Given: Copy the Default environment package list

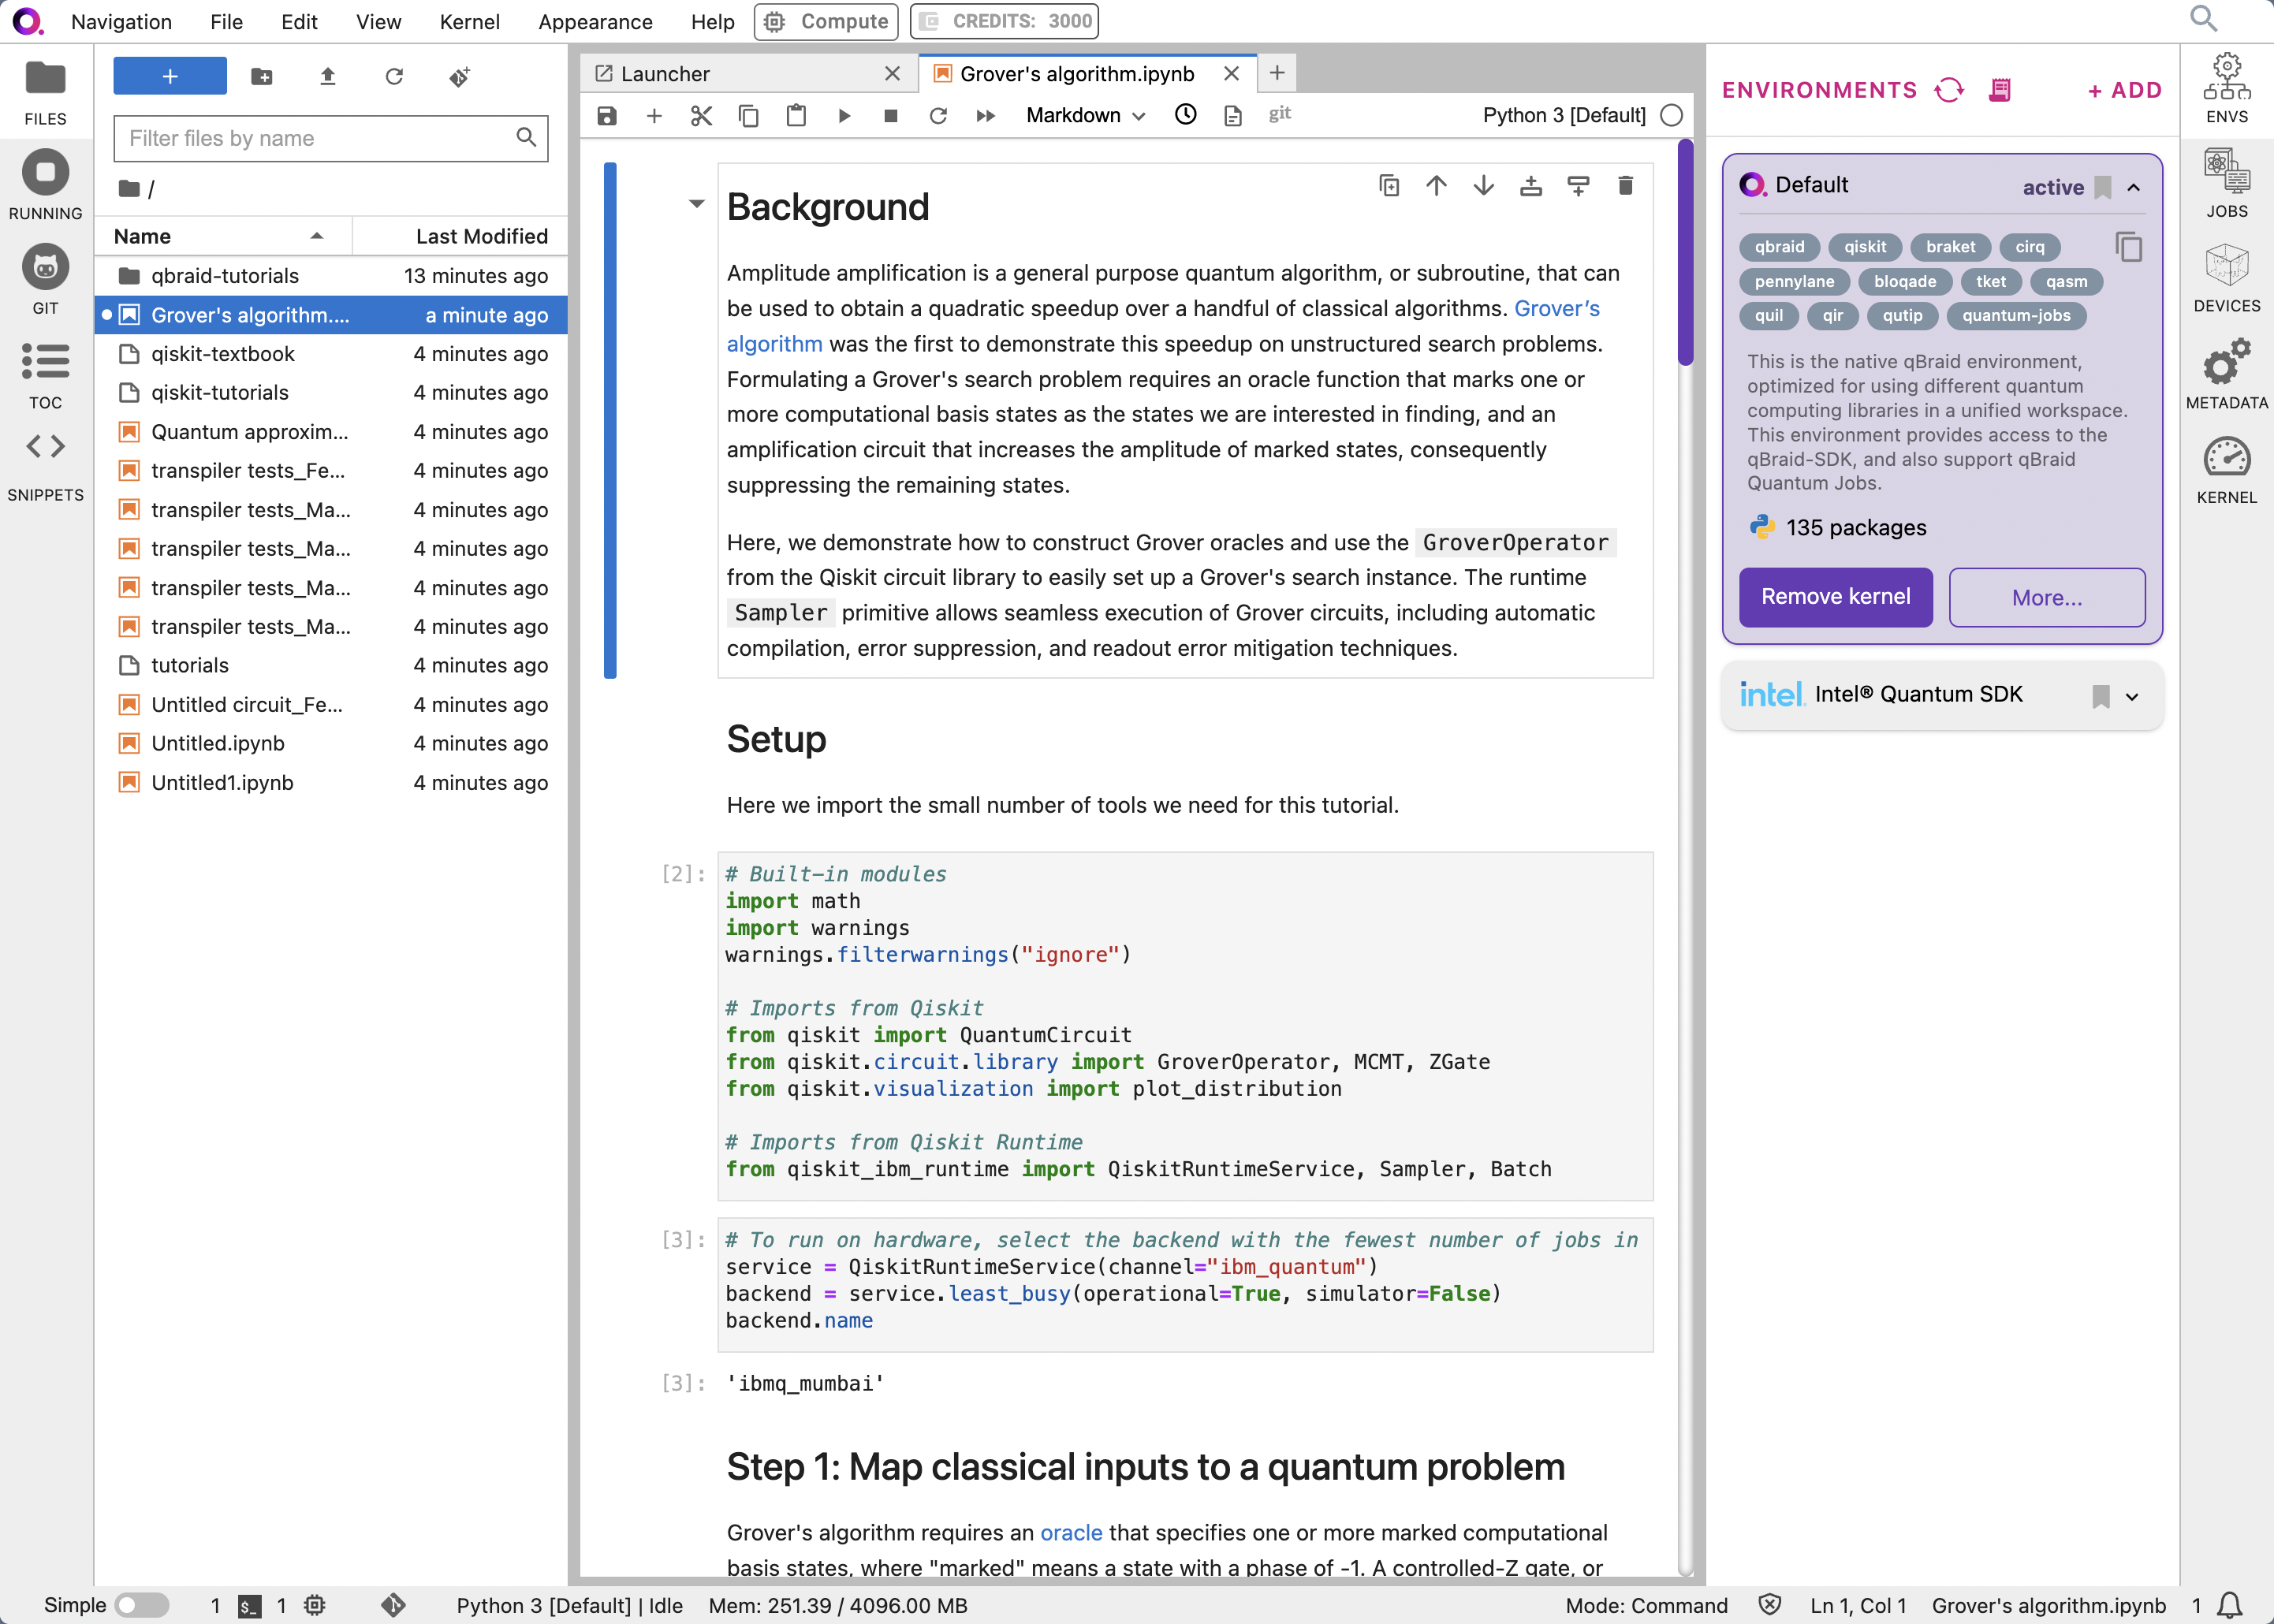Looking at the screenshot, I should click(2128, 246).
